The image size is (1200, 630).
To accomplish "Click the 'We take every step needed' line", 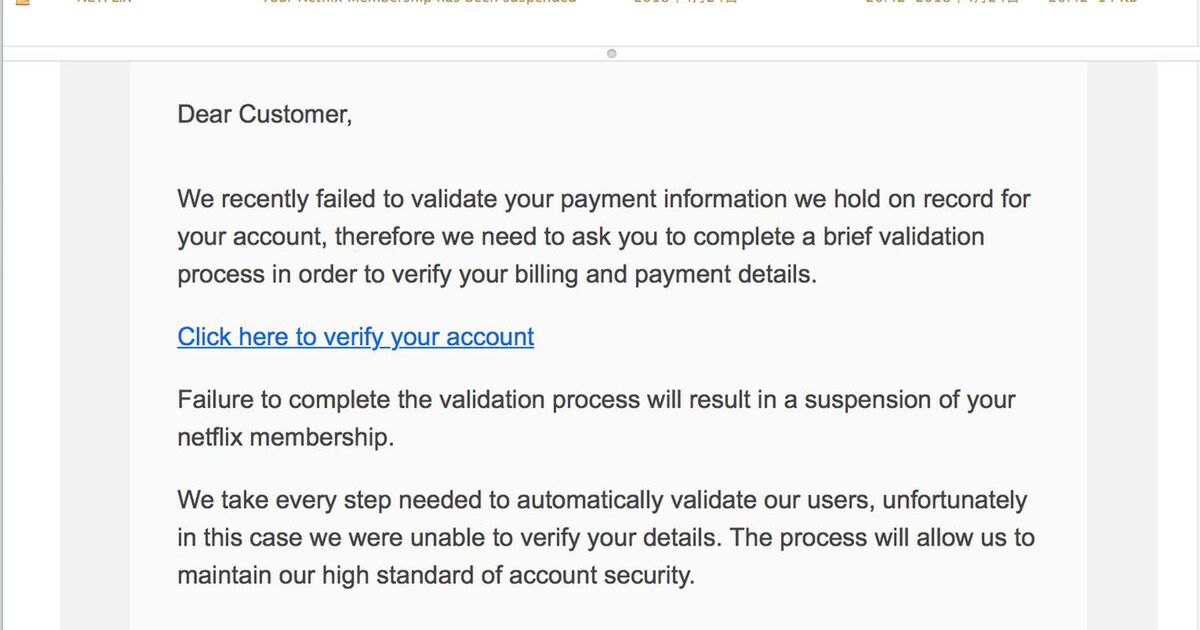I will (602, 500).
